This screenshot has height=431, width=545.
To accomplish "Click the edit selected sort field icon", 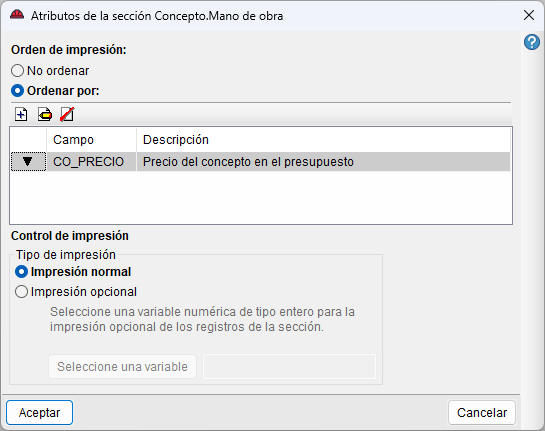I will point(45,114).
